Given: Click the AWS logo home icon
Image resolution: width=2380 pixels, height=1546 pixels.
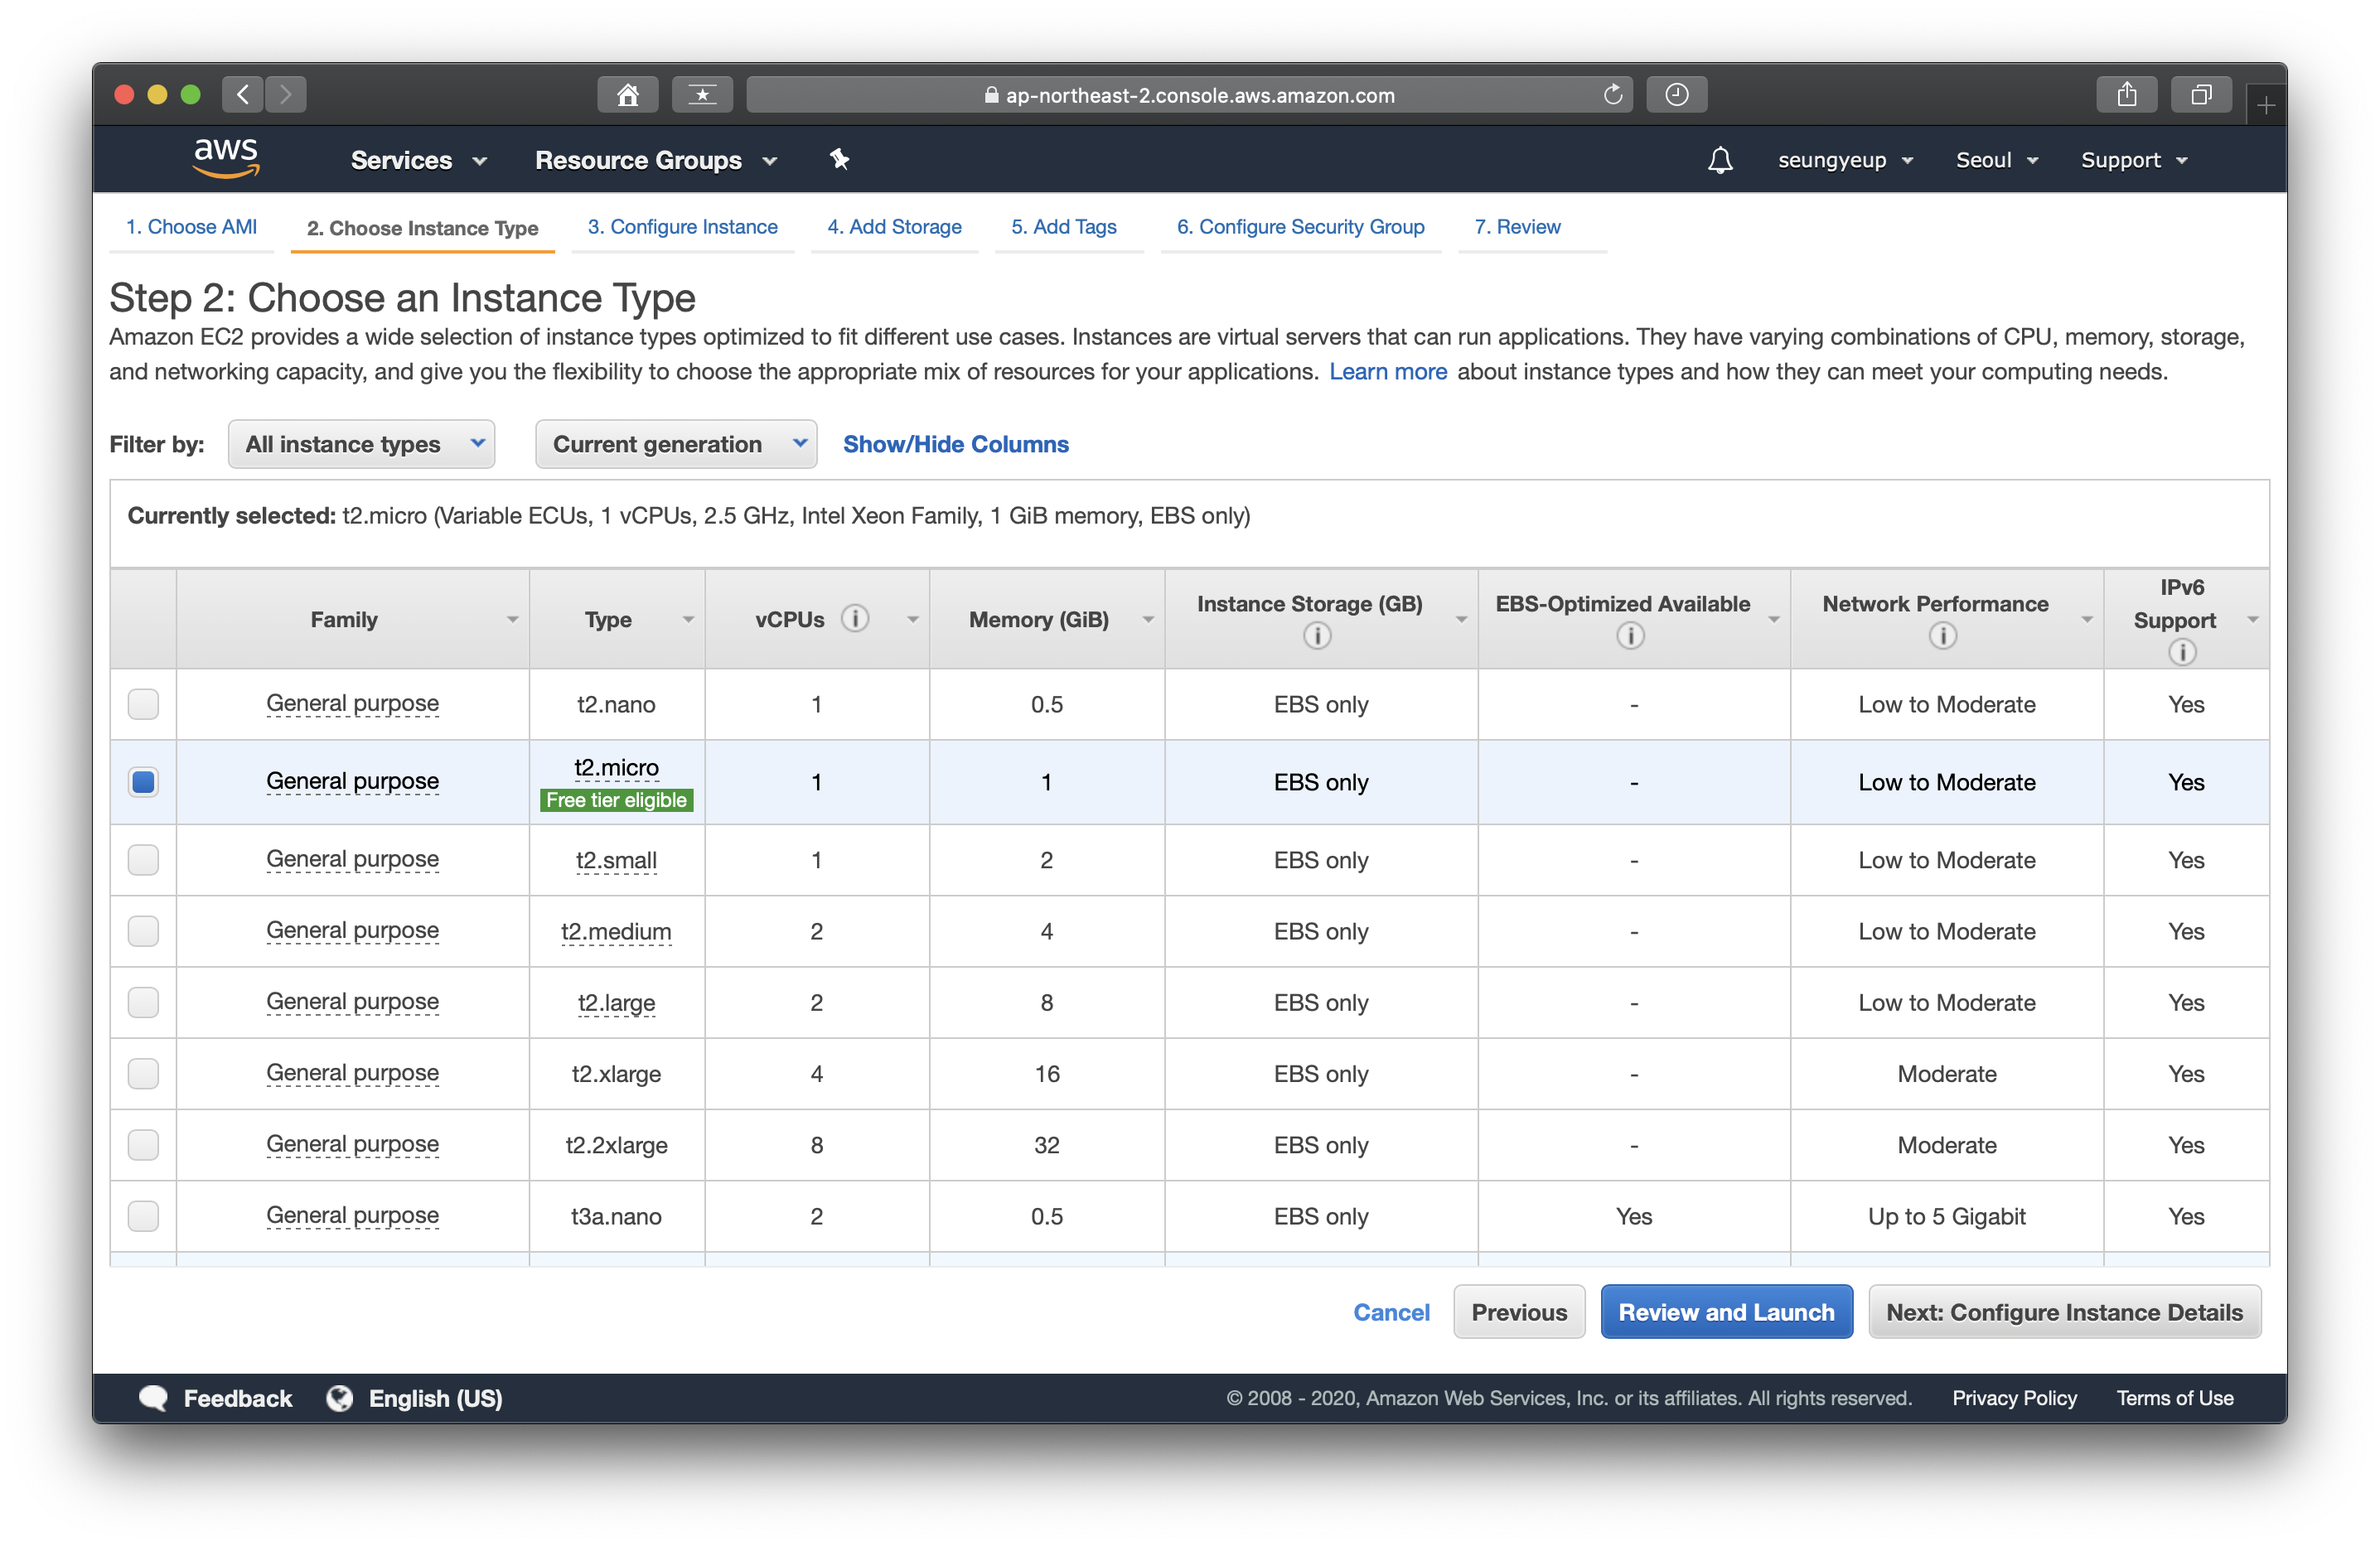Looking at the screenshot, I should 226,158.
